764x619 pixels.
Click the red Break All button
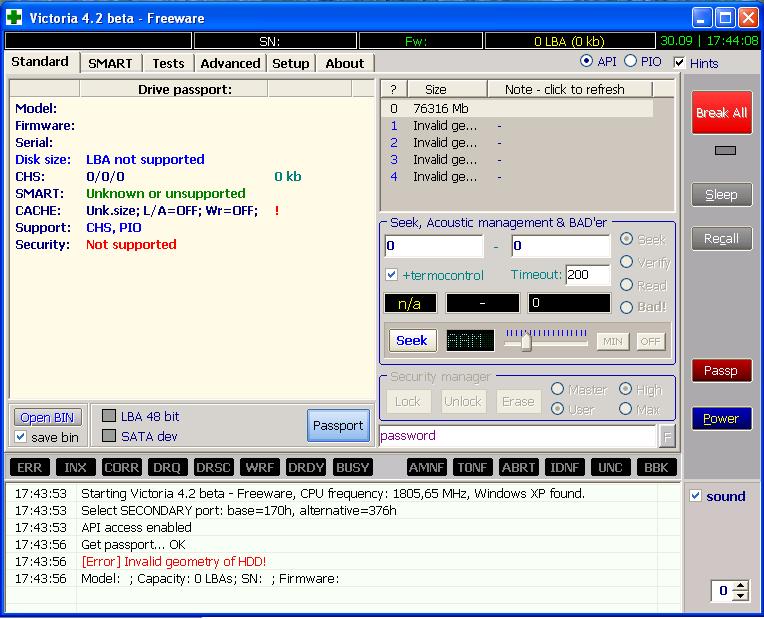[721, 113]
